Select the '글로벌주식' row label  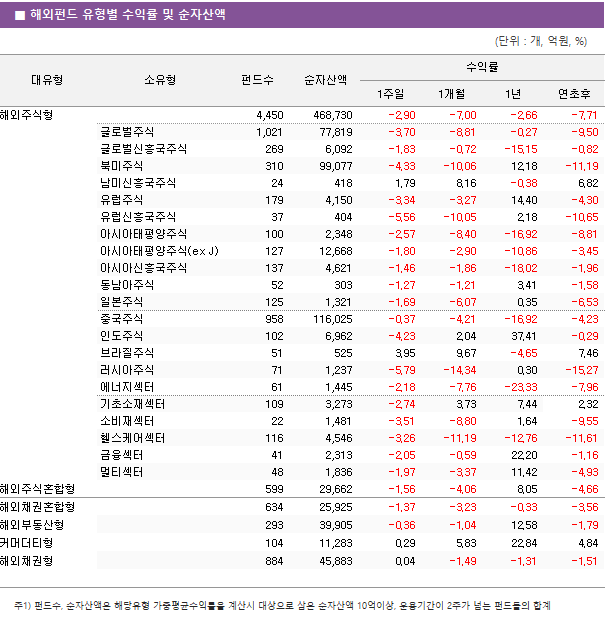point(127,132)
